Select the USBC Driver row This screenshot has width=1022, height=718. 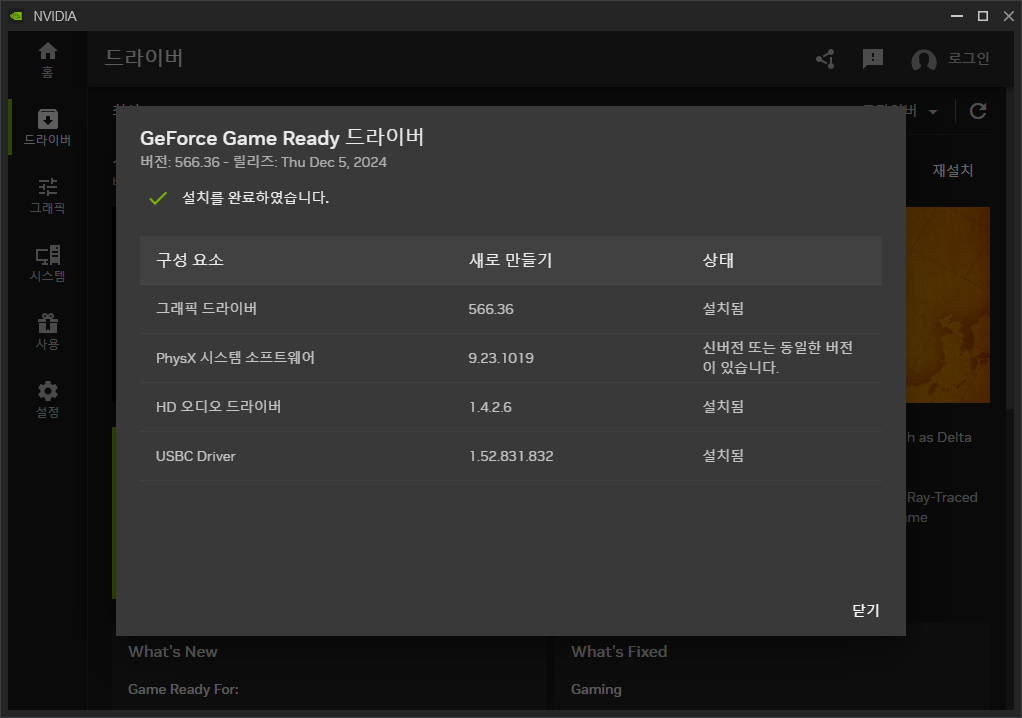coord(511,456)
